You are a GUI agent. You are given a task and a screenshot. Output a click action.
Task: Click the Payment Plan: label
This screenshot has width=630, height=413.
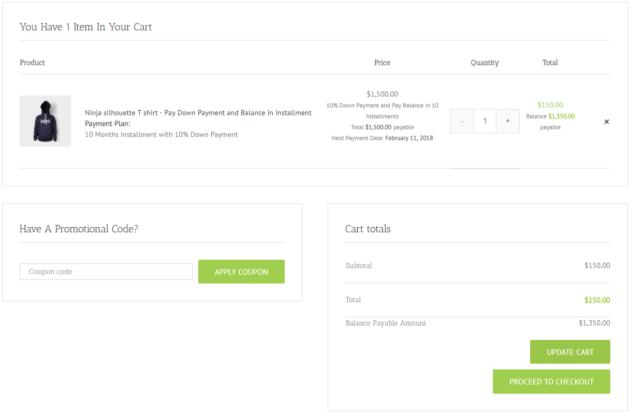click(x=107, y=124)
